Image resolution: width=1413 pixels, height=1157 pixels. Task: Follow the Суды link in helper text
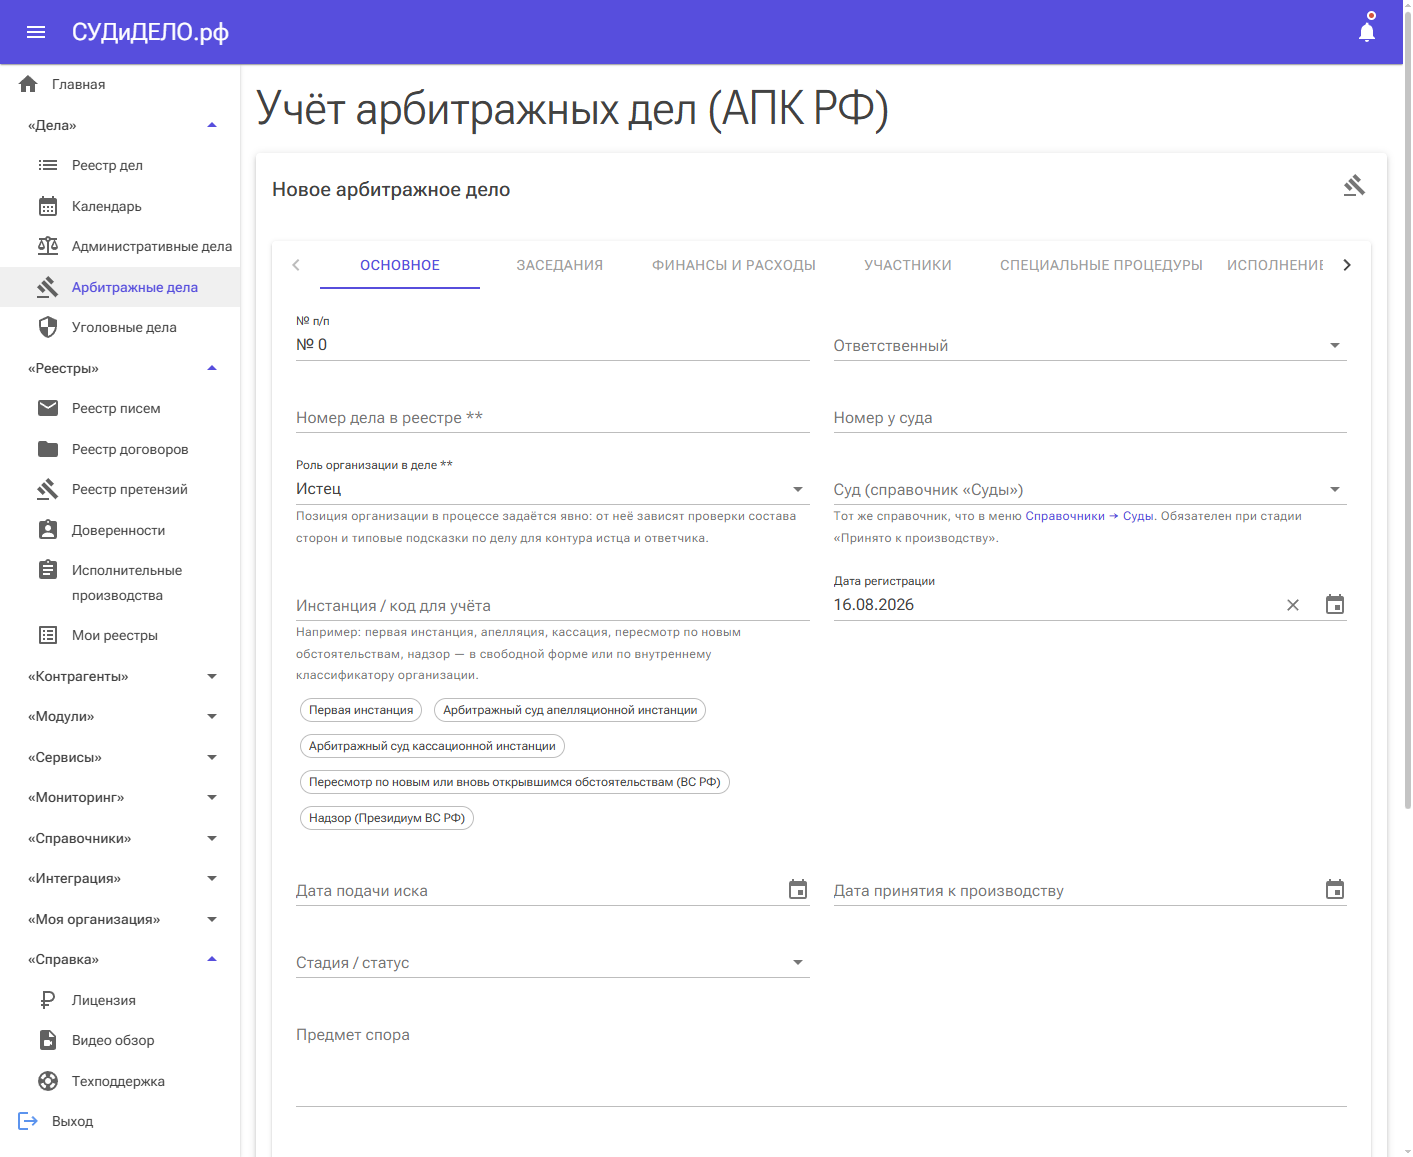(1138, 516)
